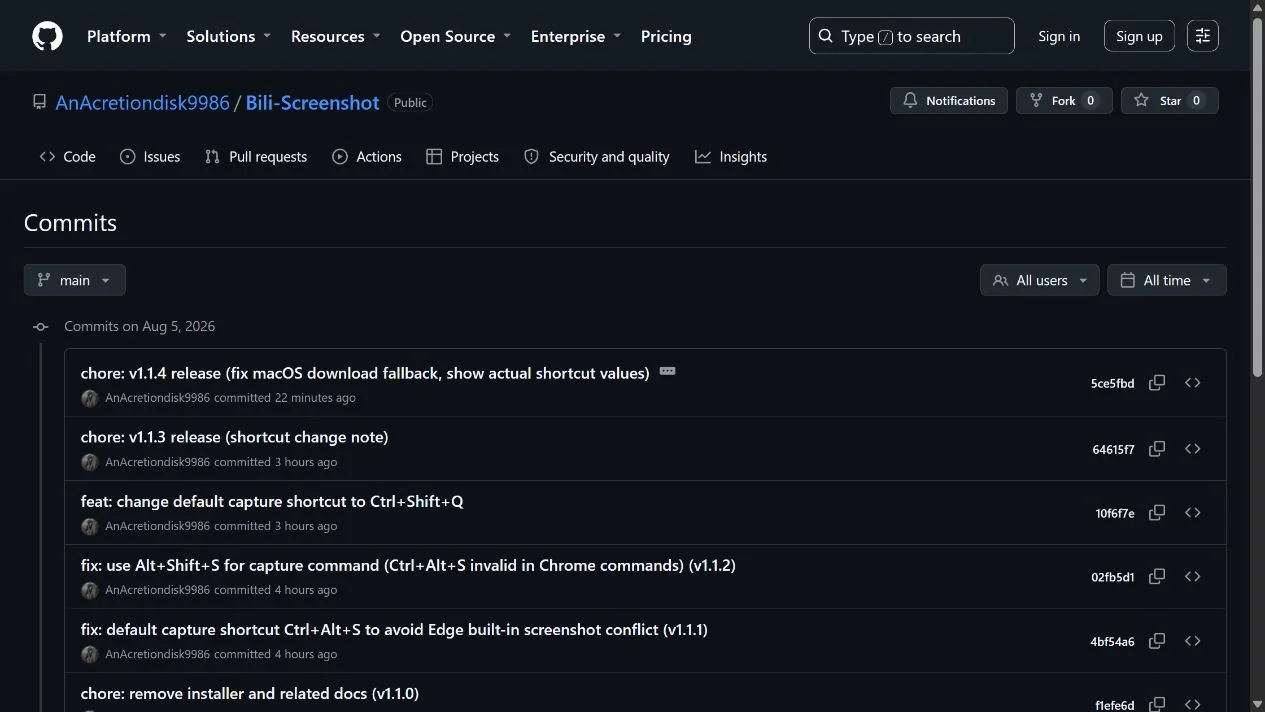
Task: Open the Bili-Screenshot repository link
Action: [313, 102]
